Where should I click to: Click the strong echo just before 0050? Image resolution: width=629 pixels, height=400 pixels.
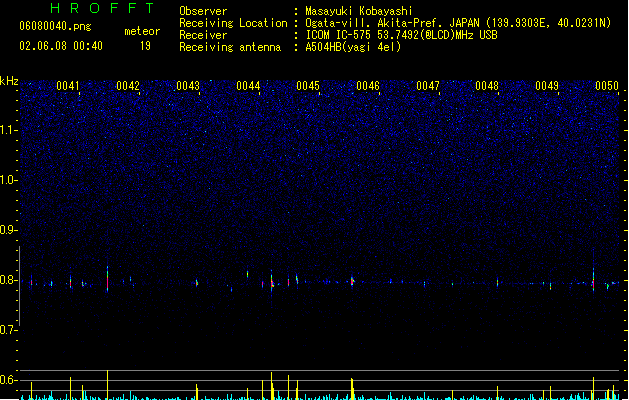[593, 280]
